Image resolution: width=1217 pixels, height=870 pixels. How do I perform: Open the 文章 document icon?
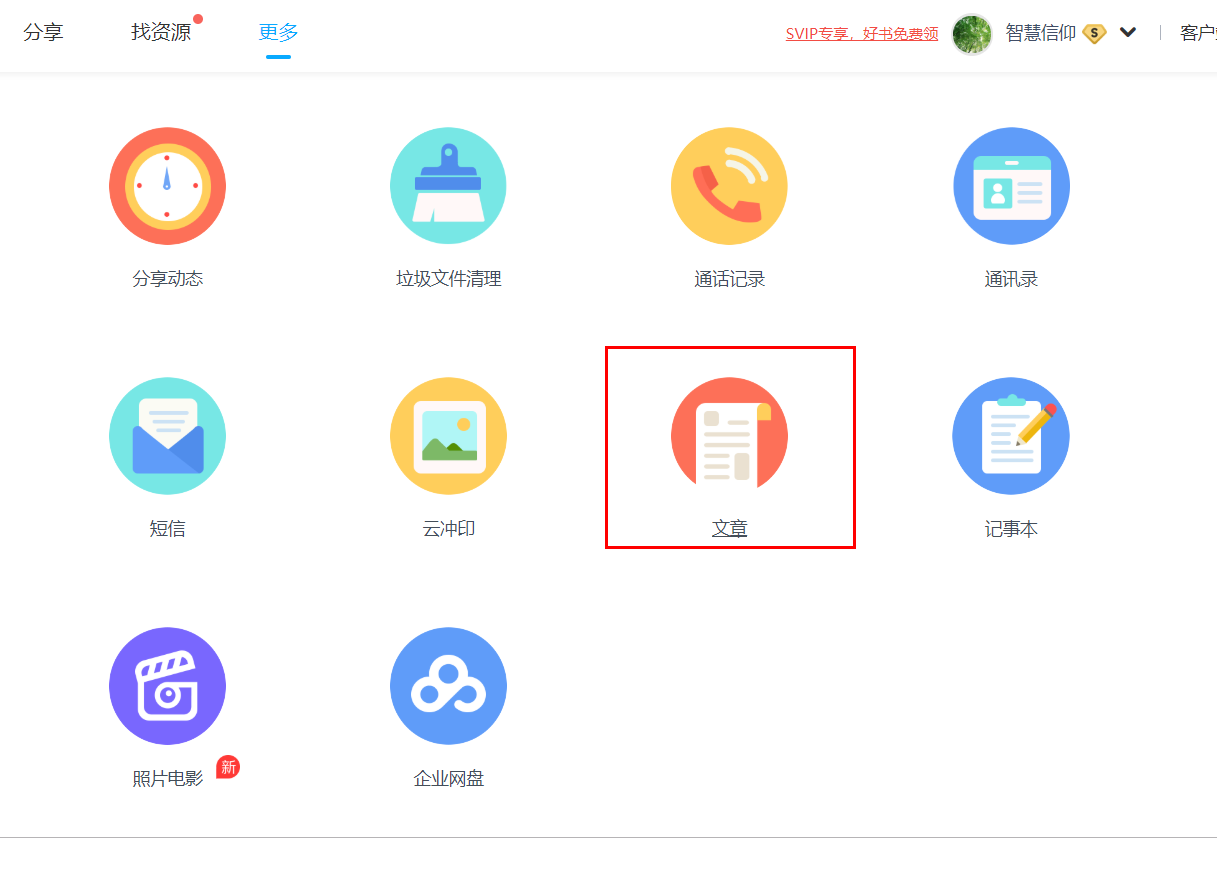(x=729, y=436)
